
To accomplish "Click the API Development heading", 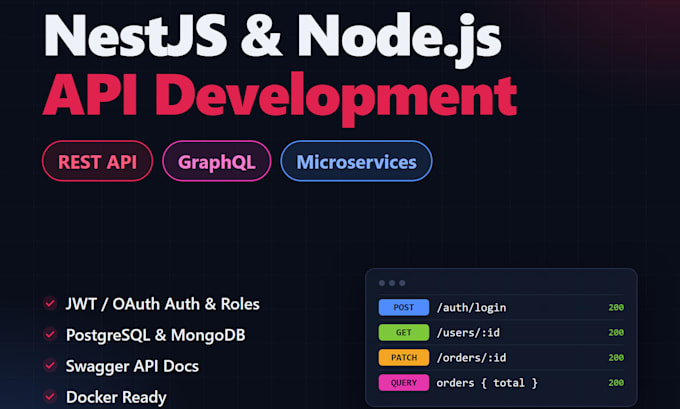I will click(x=280, y=98).
